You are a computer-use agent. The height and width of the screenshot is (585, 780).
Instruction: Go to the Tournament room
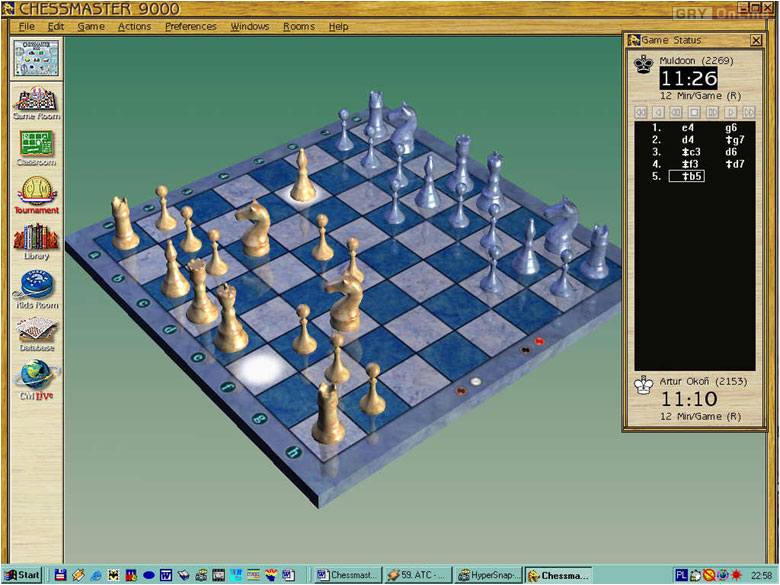click(x=36, y=195)
